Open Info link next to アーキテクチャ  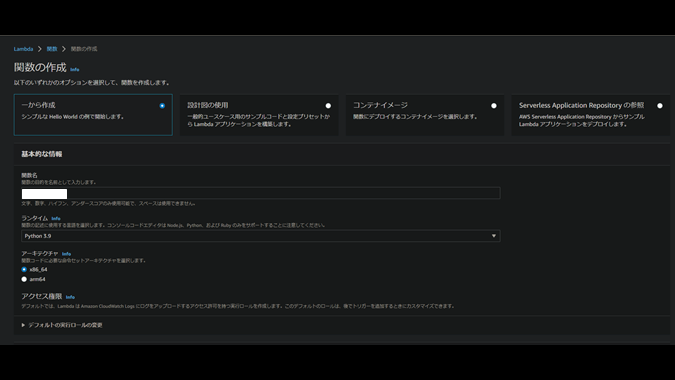pyautogui.click(x=66, y=254)
